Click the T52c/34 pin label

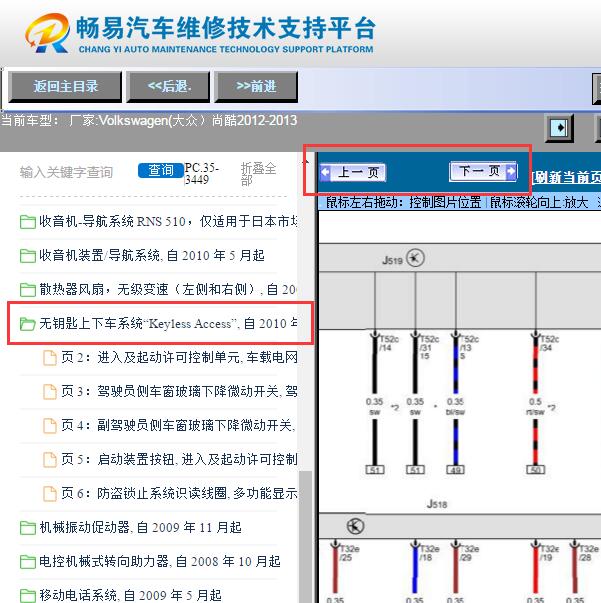[x=549, y=343]
